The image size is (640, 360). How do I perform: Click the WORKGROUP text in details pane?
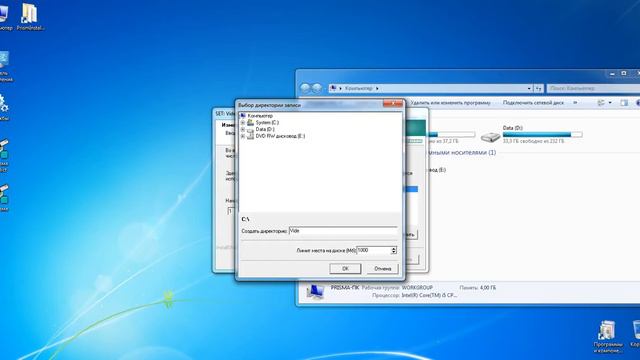point(417,288)
